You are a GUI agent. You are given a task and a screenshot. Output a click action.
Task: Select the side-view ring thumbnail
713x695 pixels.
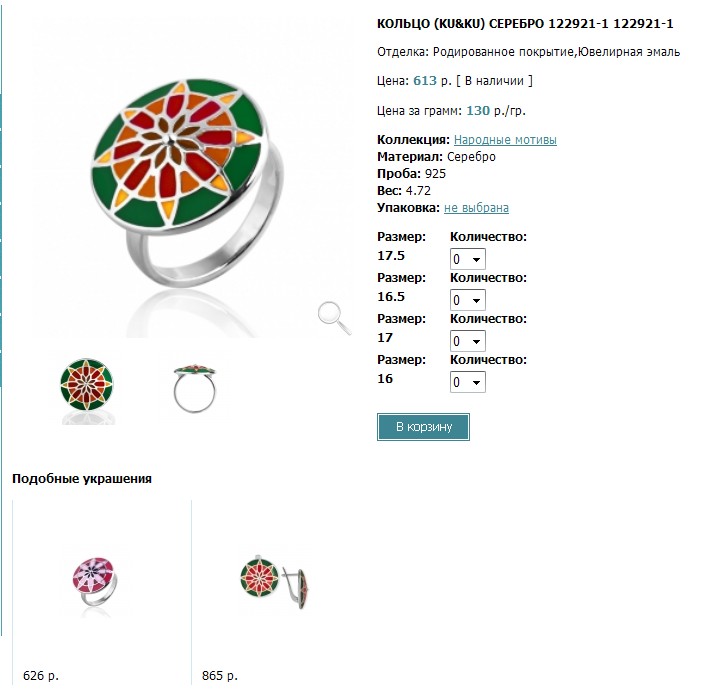tap(194, 389)
